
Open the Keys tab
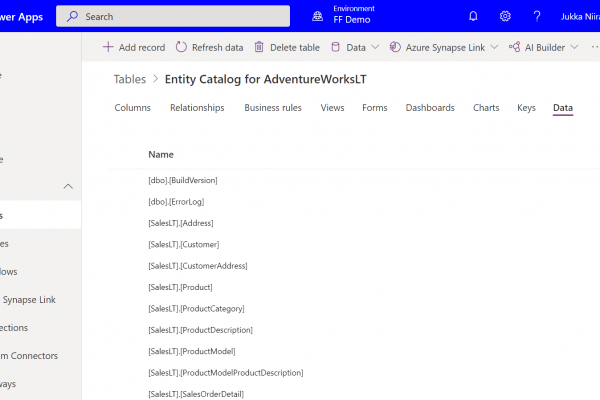[526, 108]
